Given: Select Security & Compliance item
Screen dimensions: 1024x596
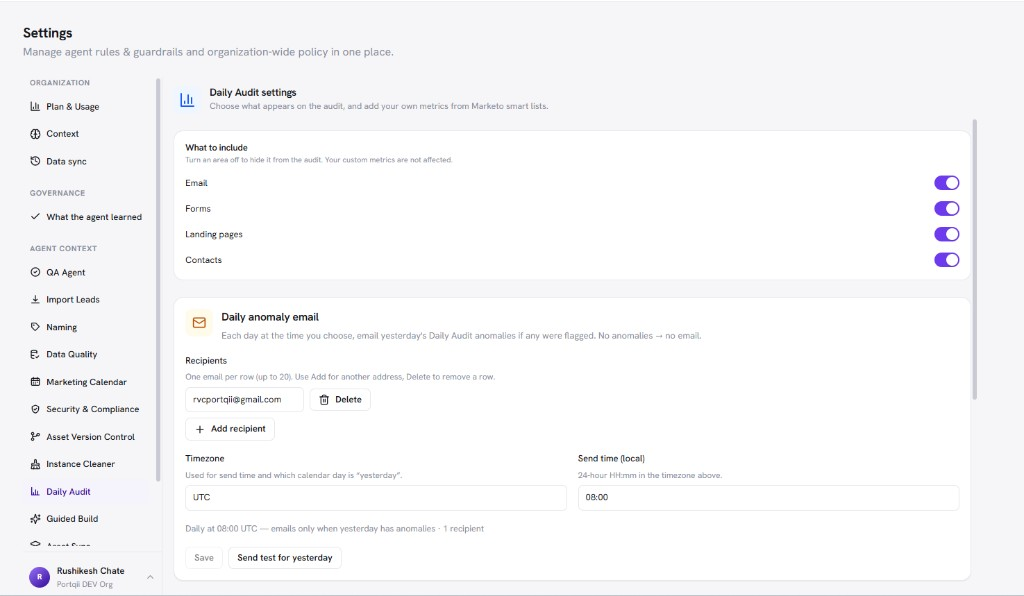Looking at the screenshot, I should pos(85,409).
